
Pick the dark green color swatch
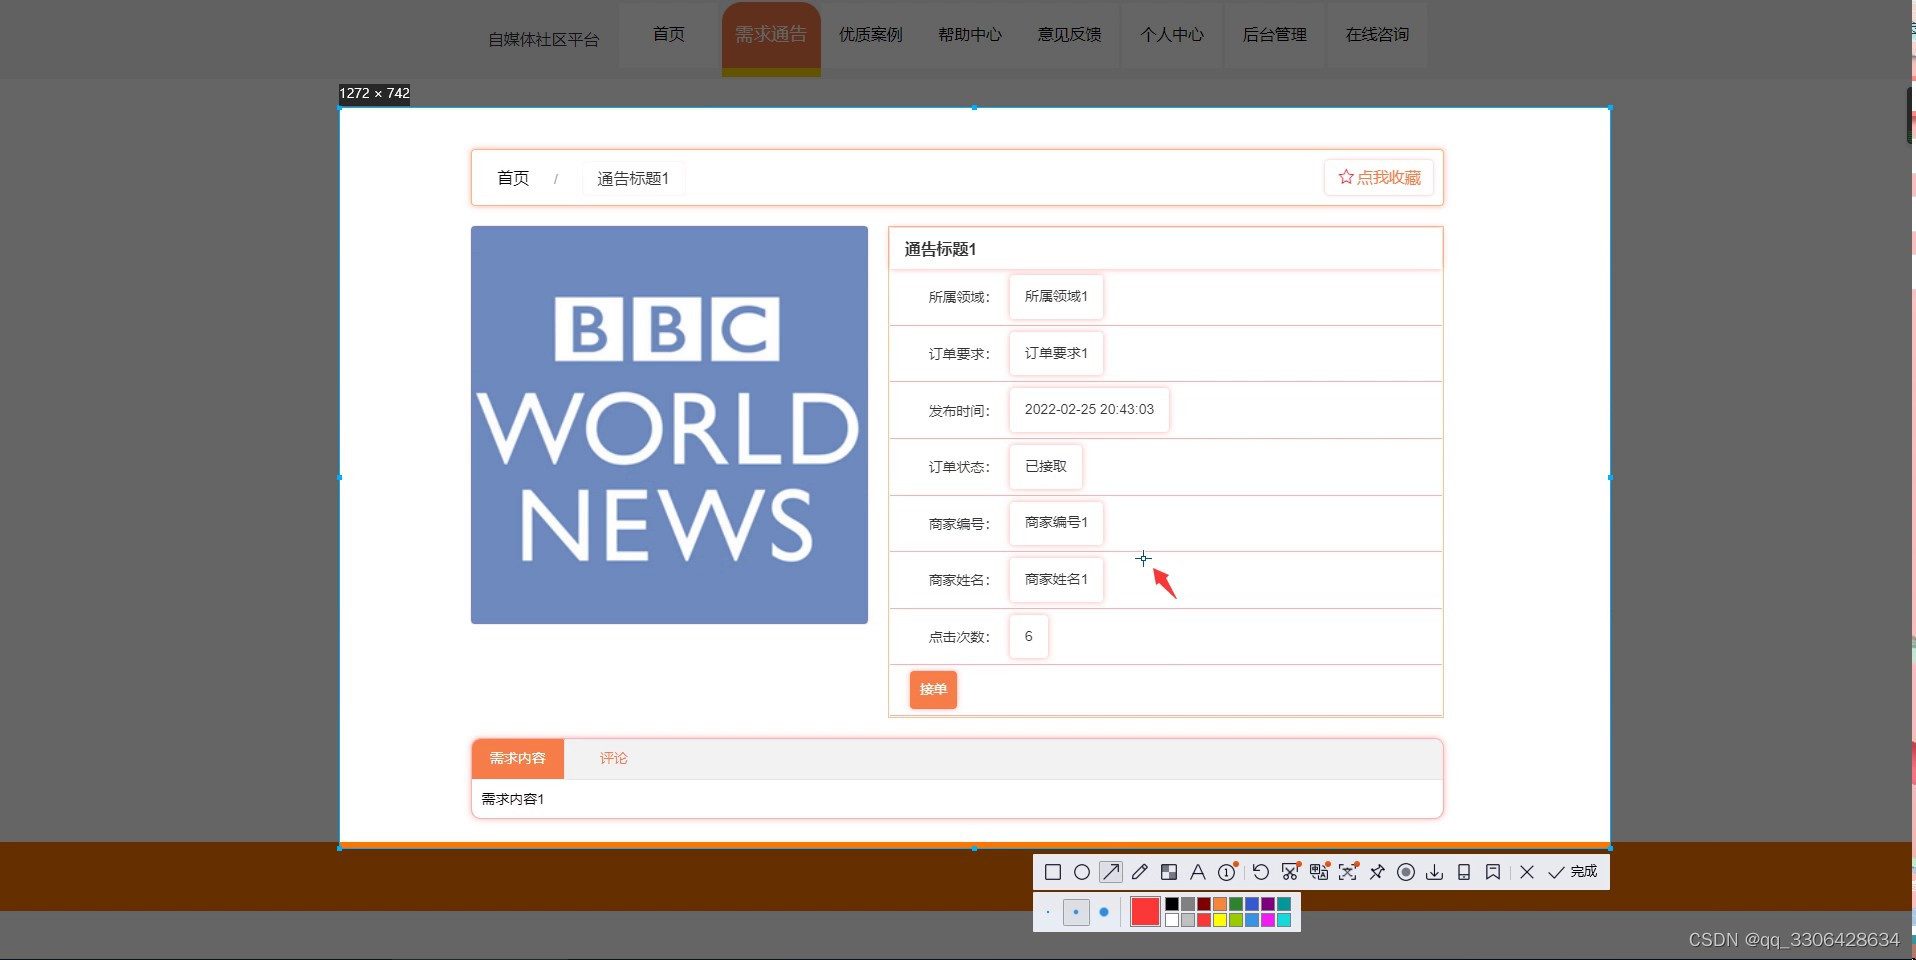tap(1236, 904)
